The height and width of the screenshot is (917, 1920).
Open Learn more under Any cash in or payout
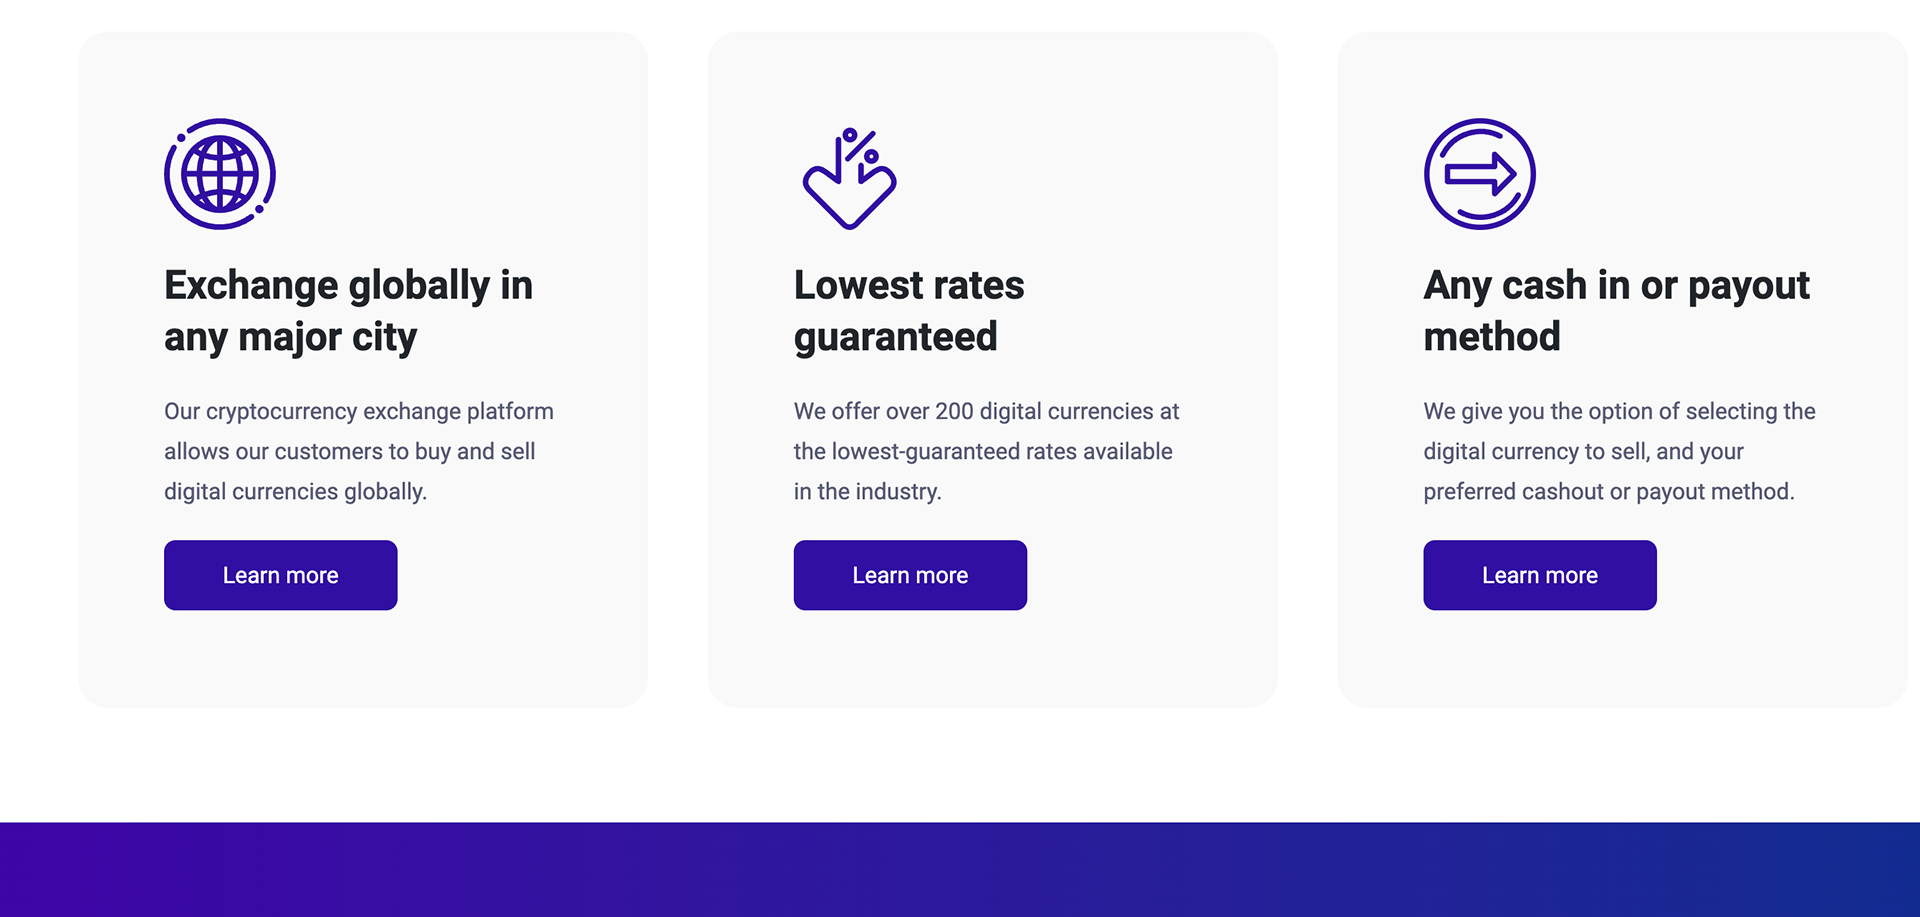tap(1540, 575)
